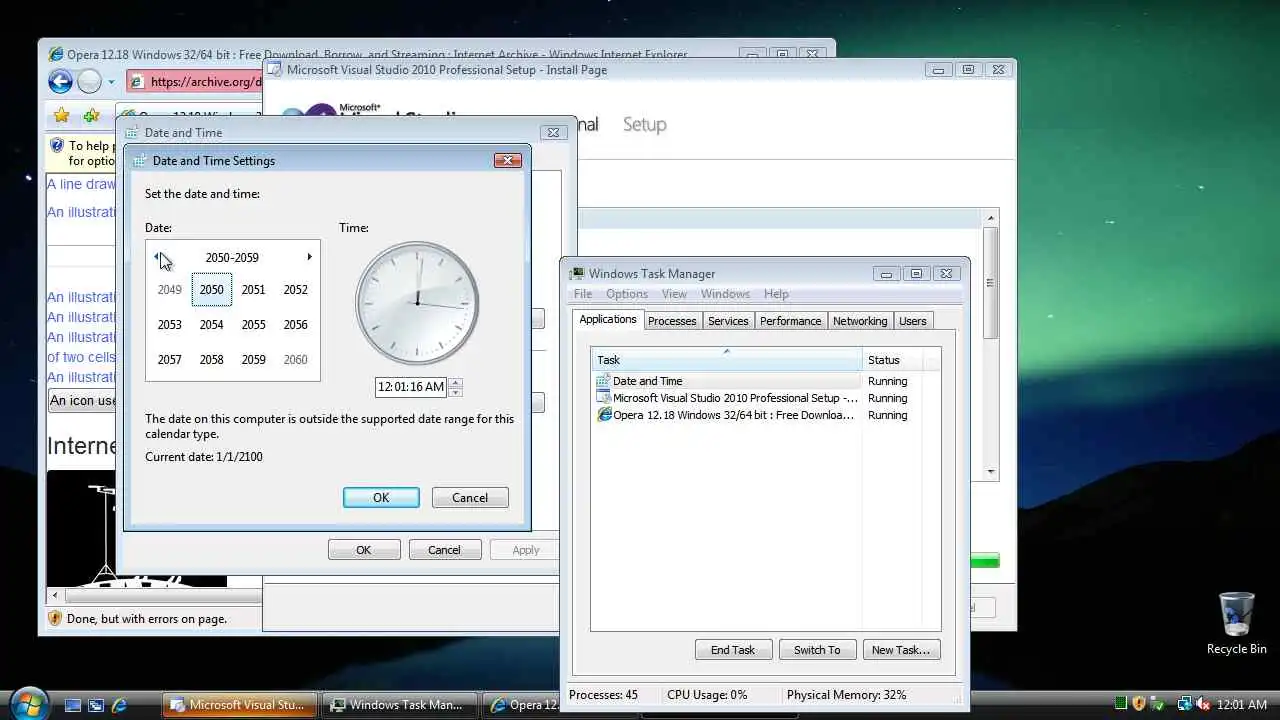1280x720 pixels.
Task: Click New Task... button
Action: [901, 650]
